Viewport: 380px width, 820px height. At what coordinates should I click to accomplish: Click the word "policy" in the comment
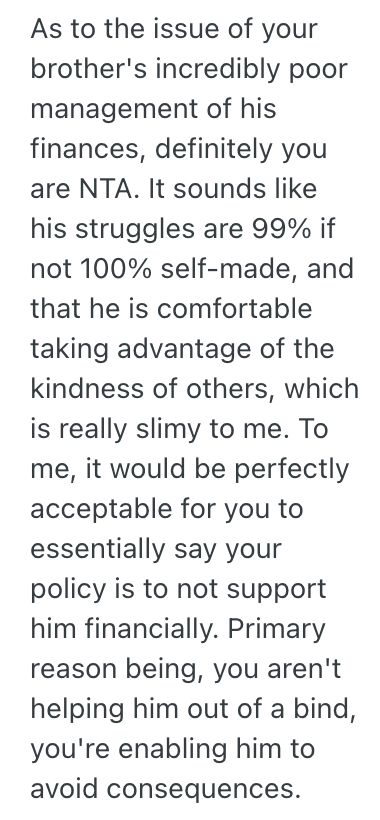pyautogui.click(x=67, y=591)
